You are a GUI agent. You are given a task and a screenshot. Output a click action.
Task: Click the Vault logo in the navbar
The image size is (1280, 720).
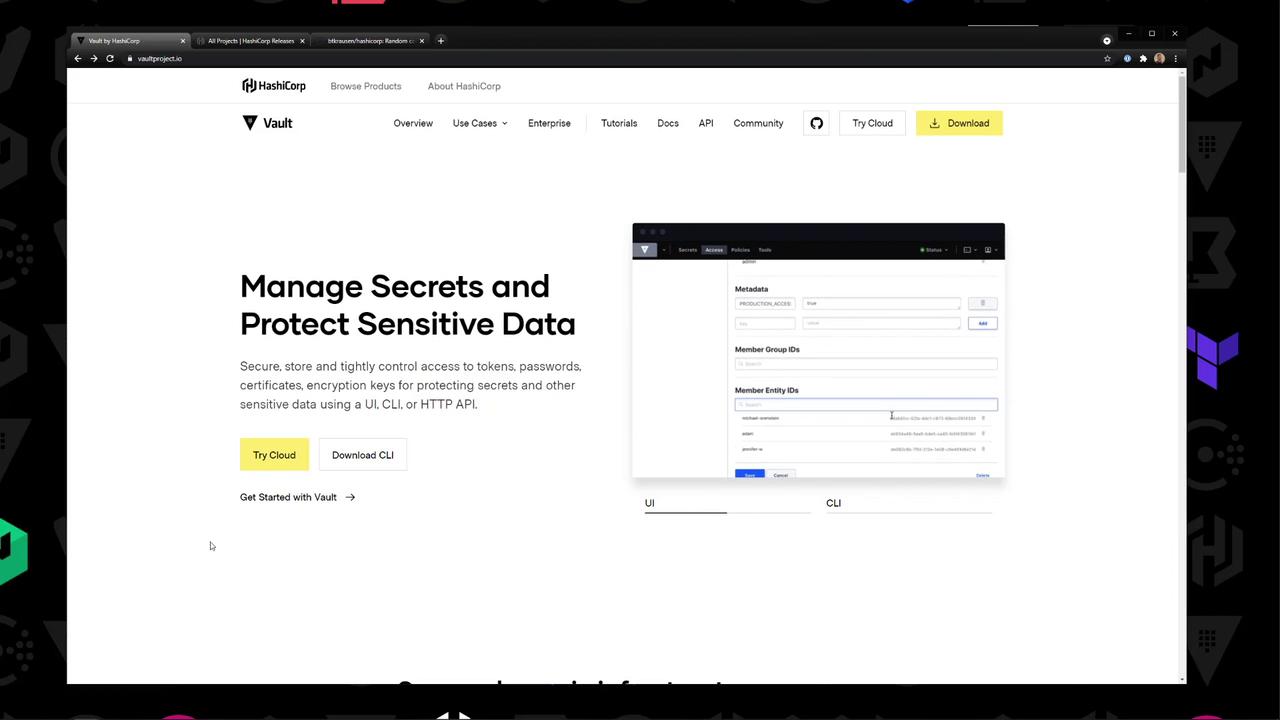point(267,123)
